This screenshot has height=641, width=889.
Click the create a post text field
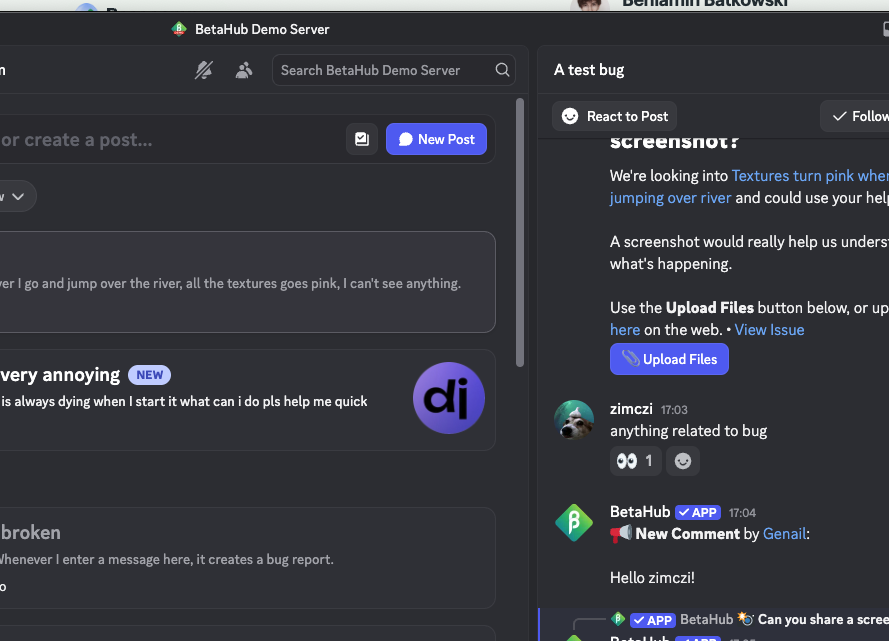(x=170, y=139)
